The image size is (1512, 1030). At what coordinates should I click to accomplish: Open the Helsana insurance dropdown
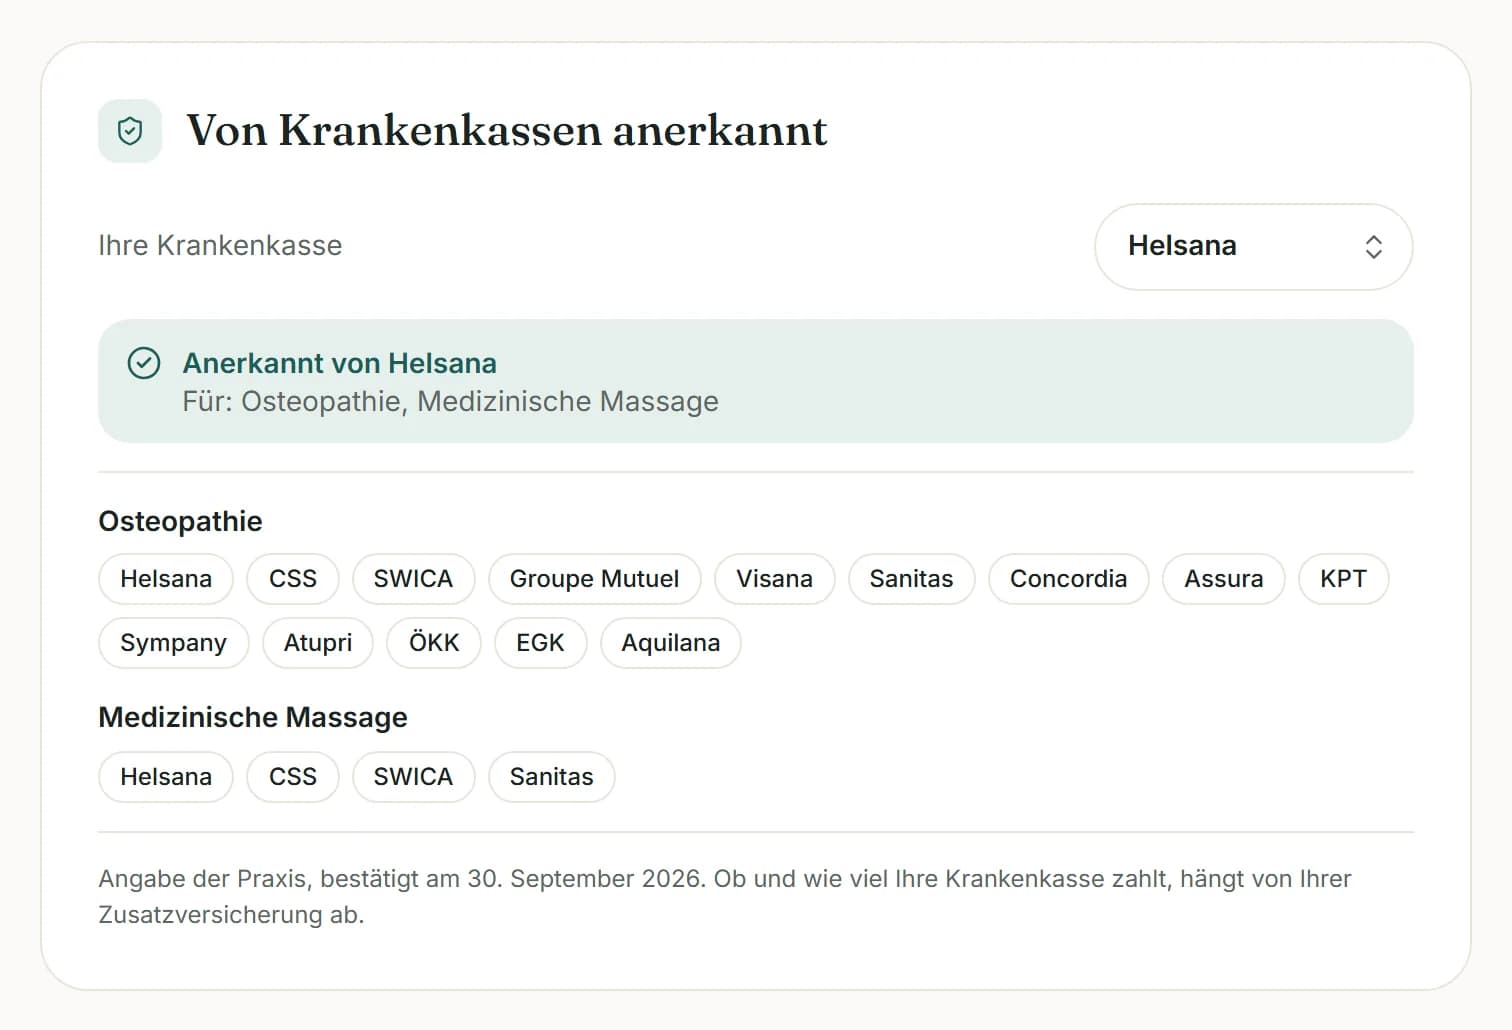click(x=1253, y=247)
